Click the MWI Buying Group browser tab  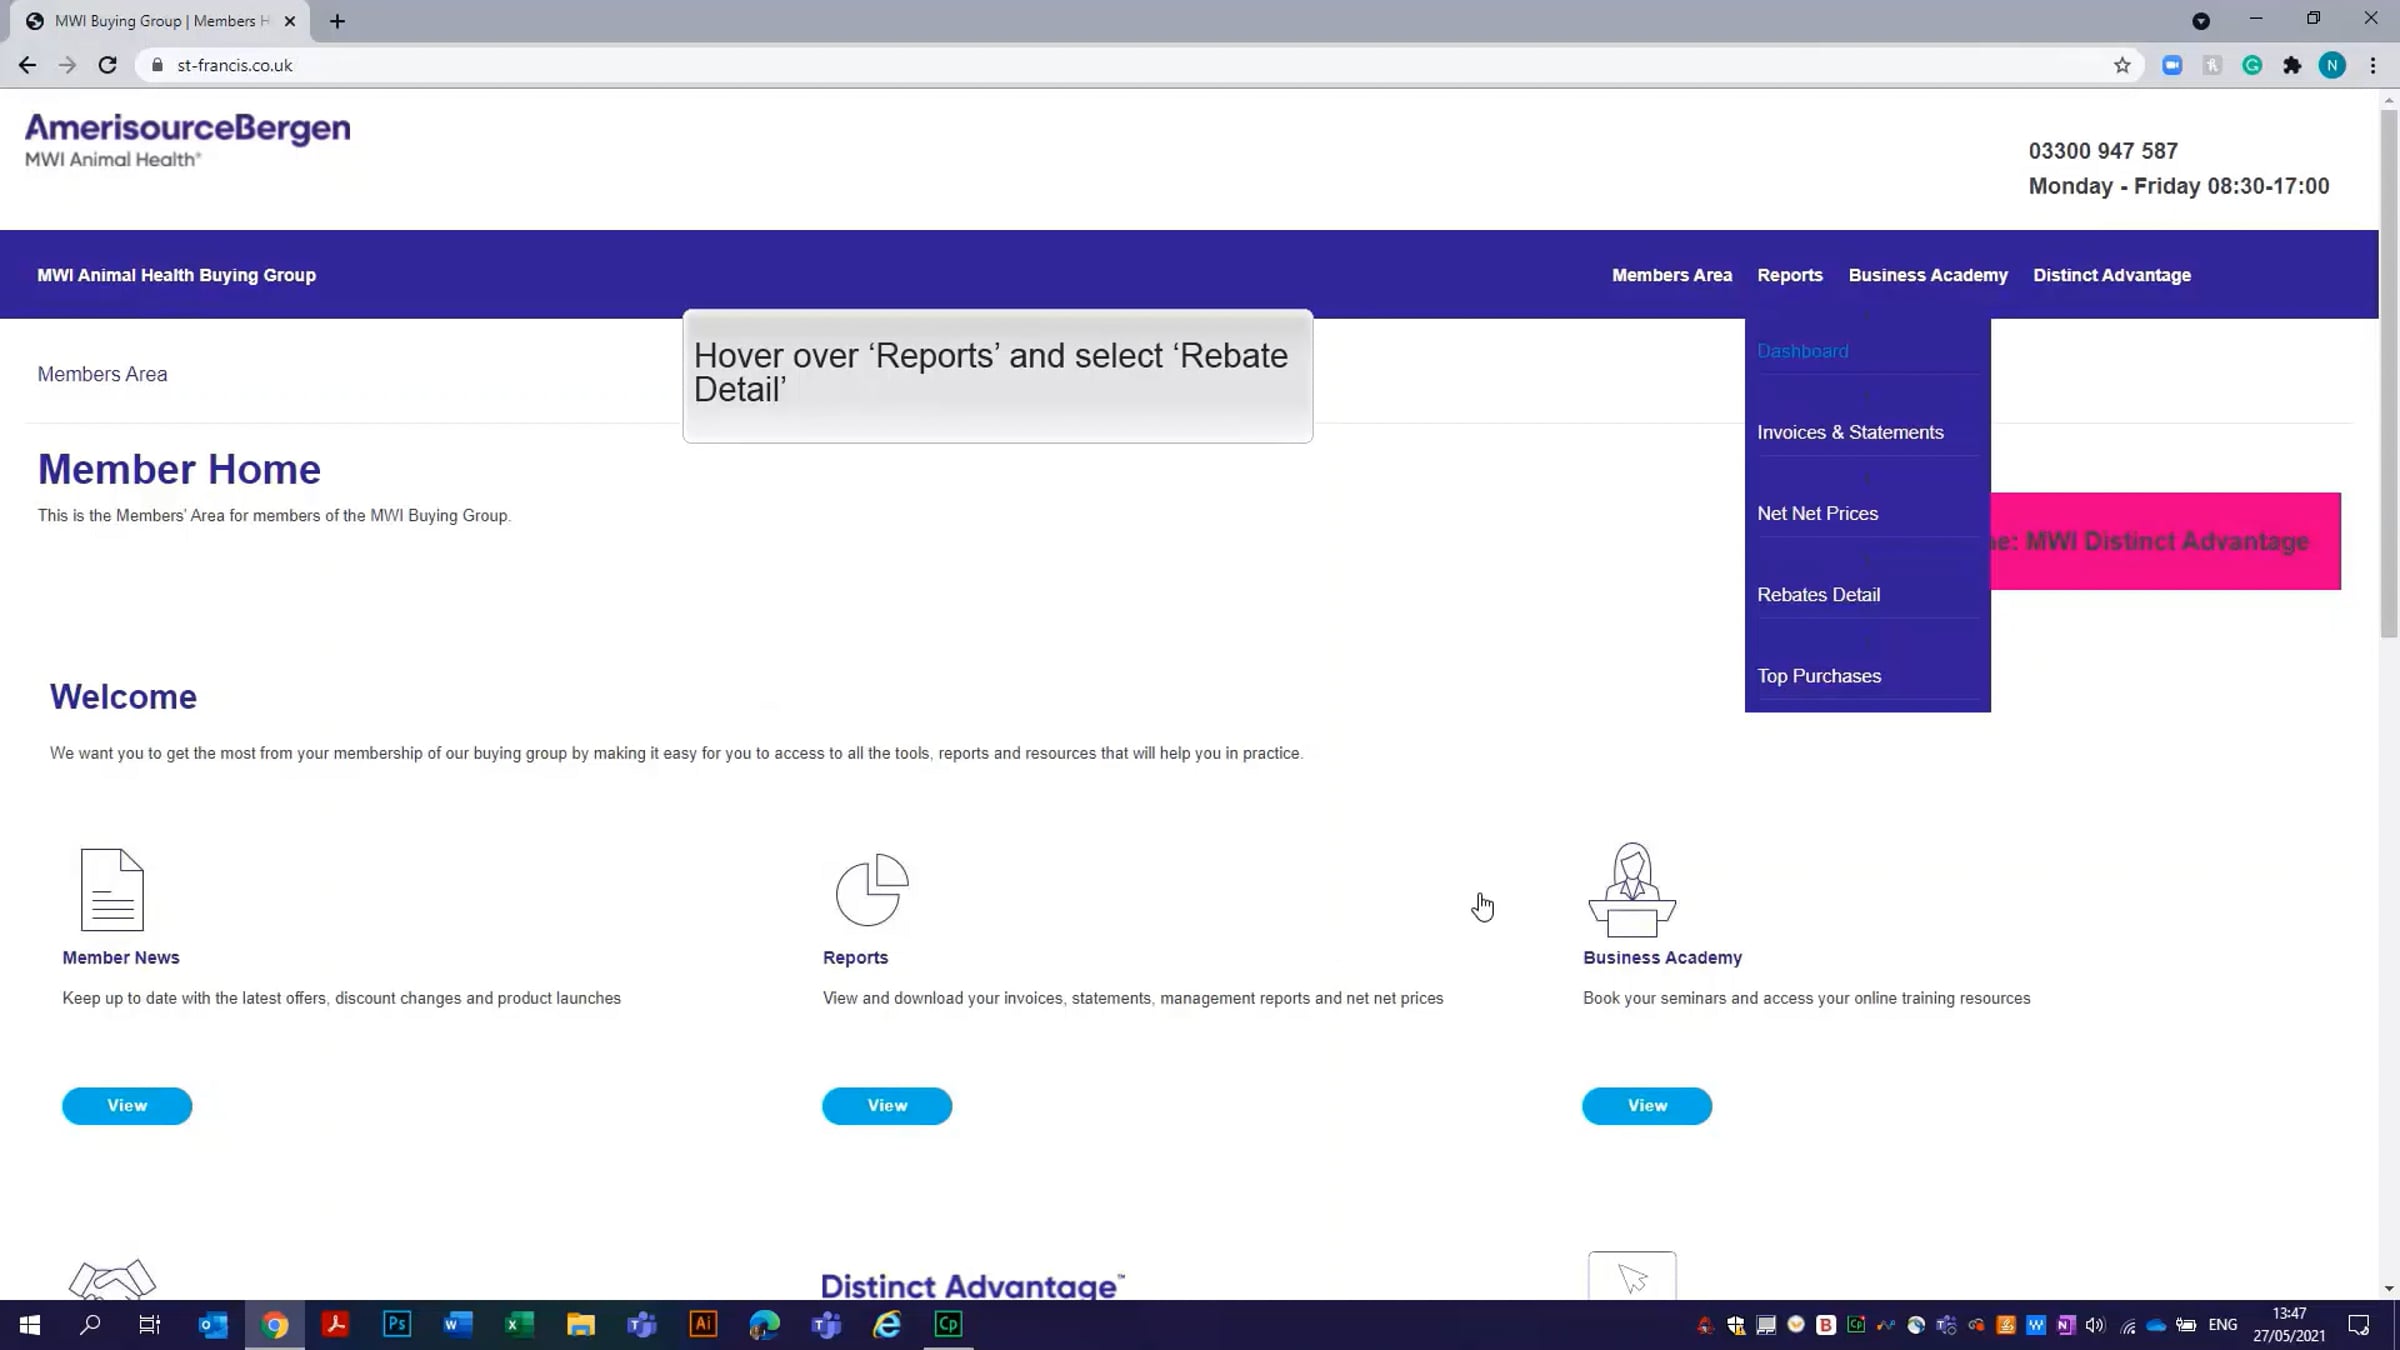click(160, 21)
